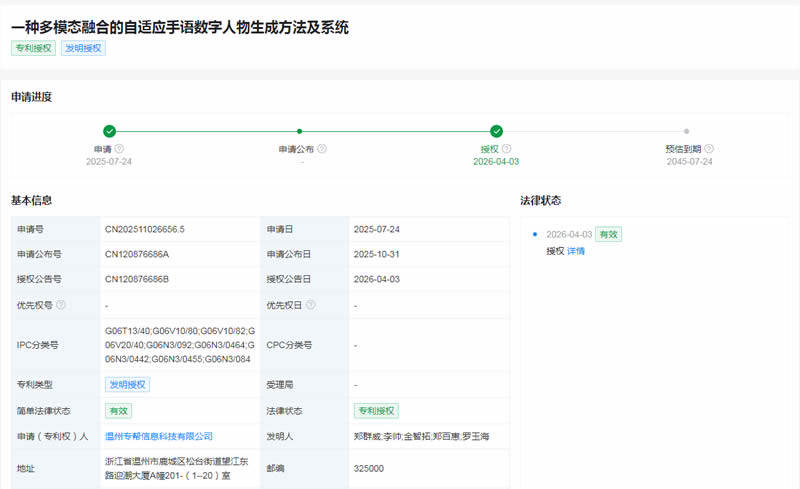Click blue 发明授权 tag under title
800x489 pixels.
pyautogui.click(x=83, y=48)
